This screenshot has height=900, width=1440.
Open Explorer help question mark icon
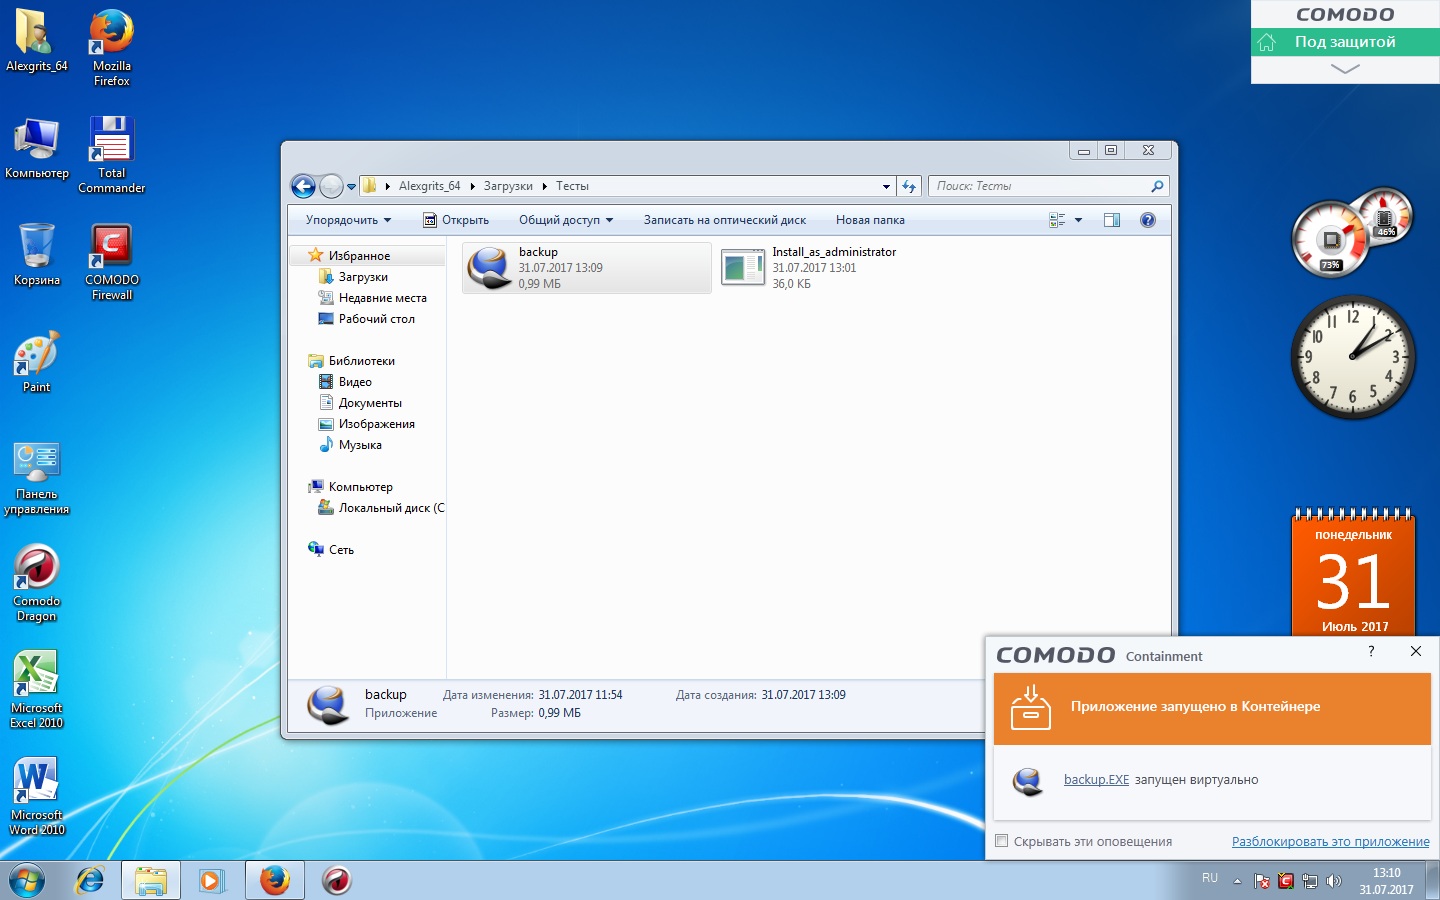pyautogui.click(x=1148, y=220)
